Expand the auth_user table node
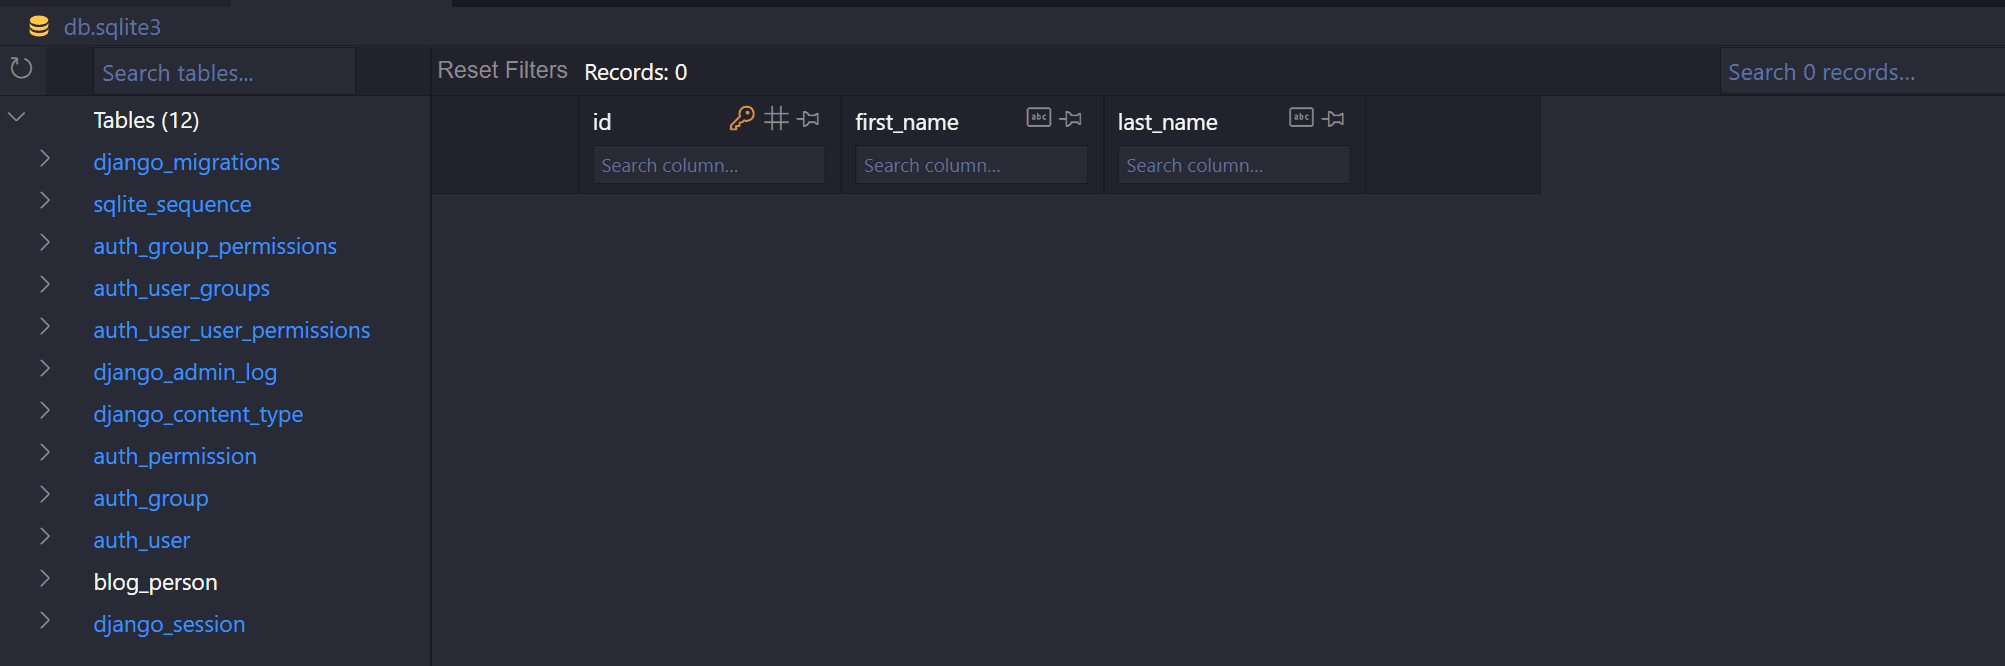The image size is (2005, 666). click(45, 537)
